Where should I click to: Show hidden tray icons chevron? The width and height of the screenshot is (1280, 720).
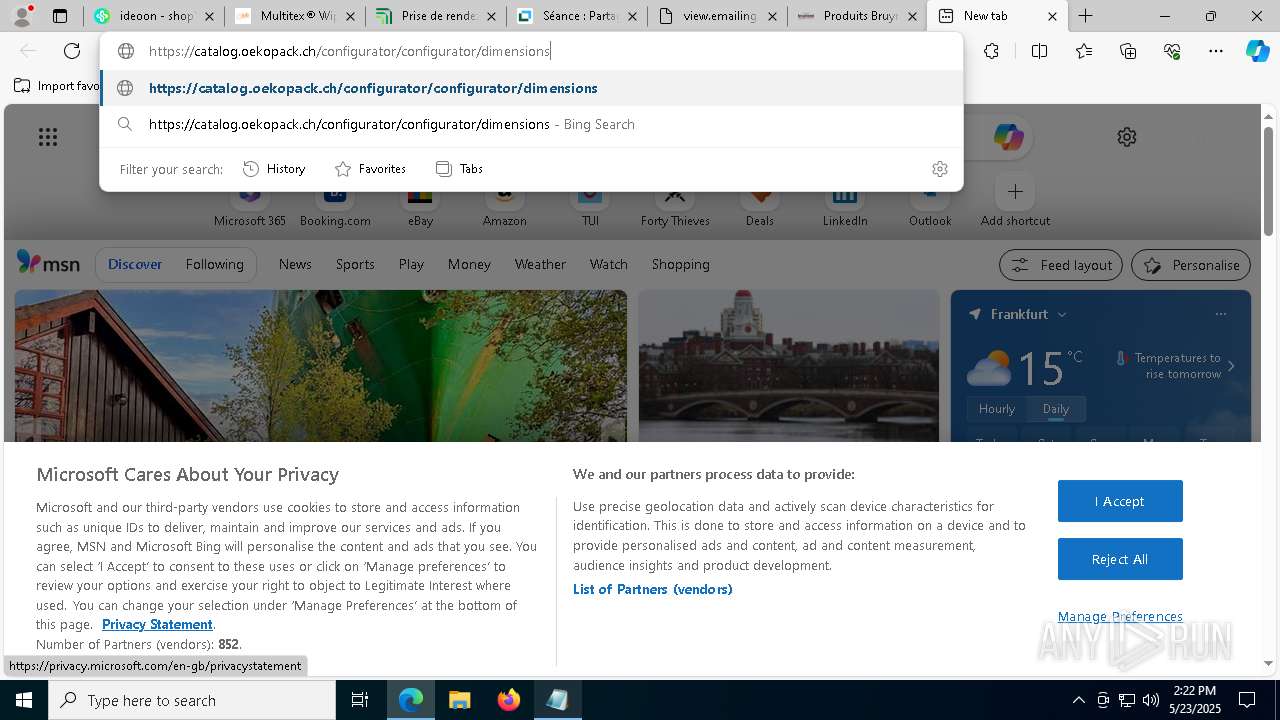point(1078,700)
